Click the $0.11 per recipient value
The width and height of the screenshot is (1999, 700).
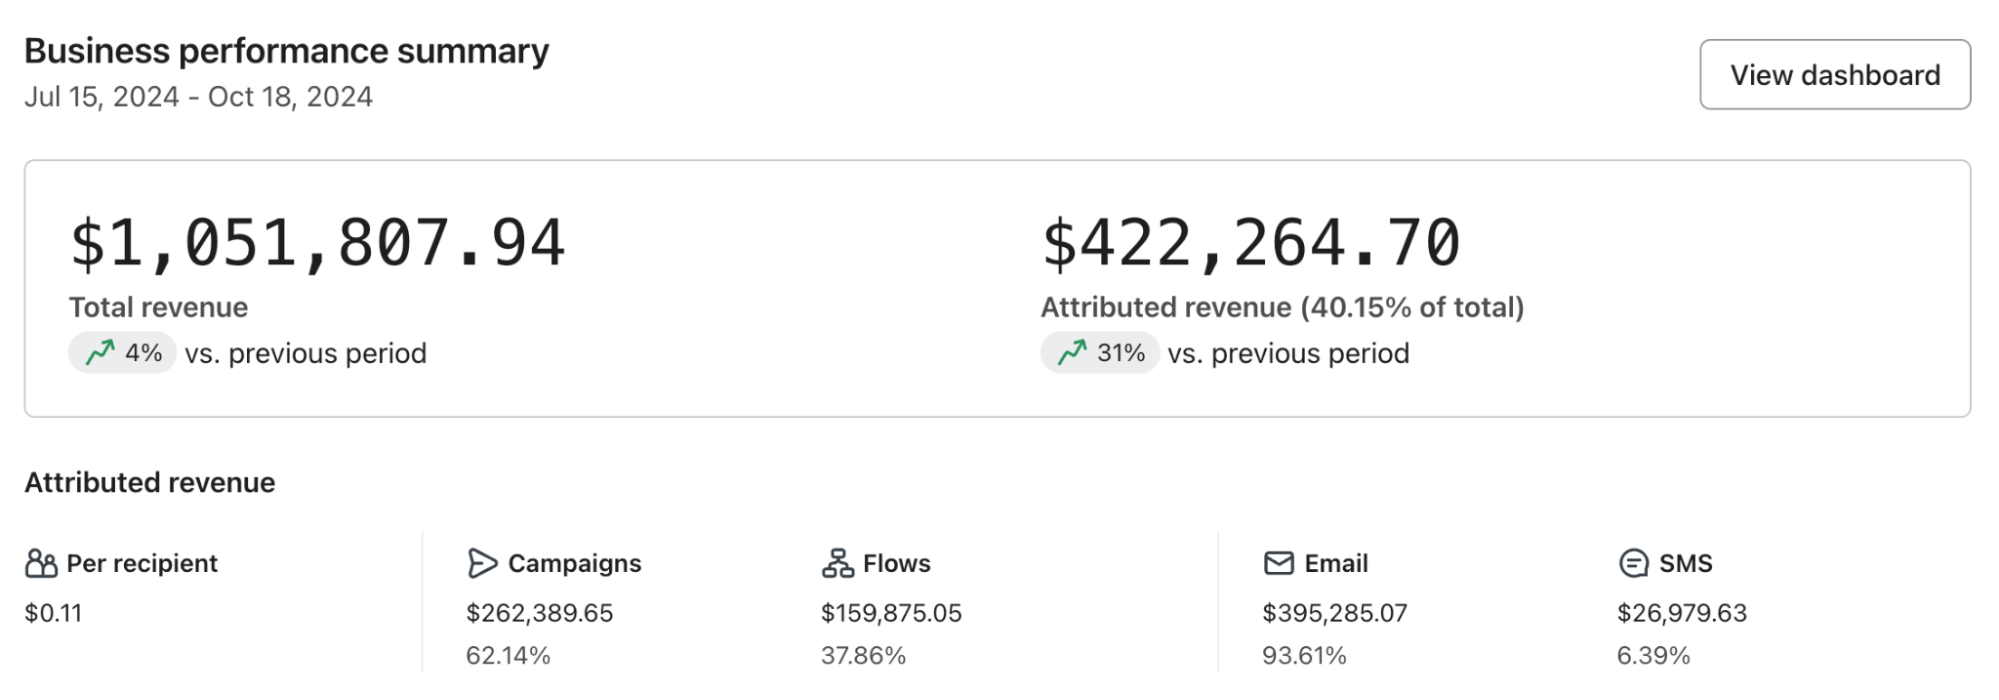click(x=53, y=613)
